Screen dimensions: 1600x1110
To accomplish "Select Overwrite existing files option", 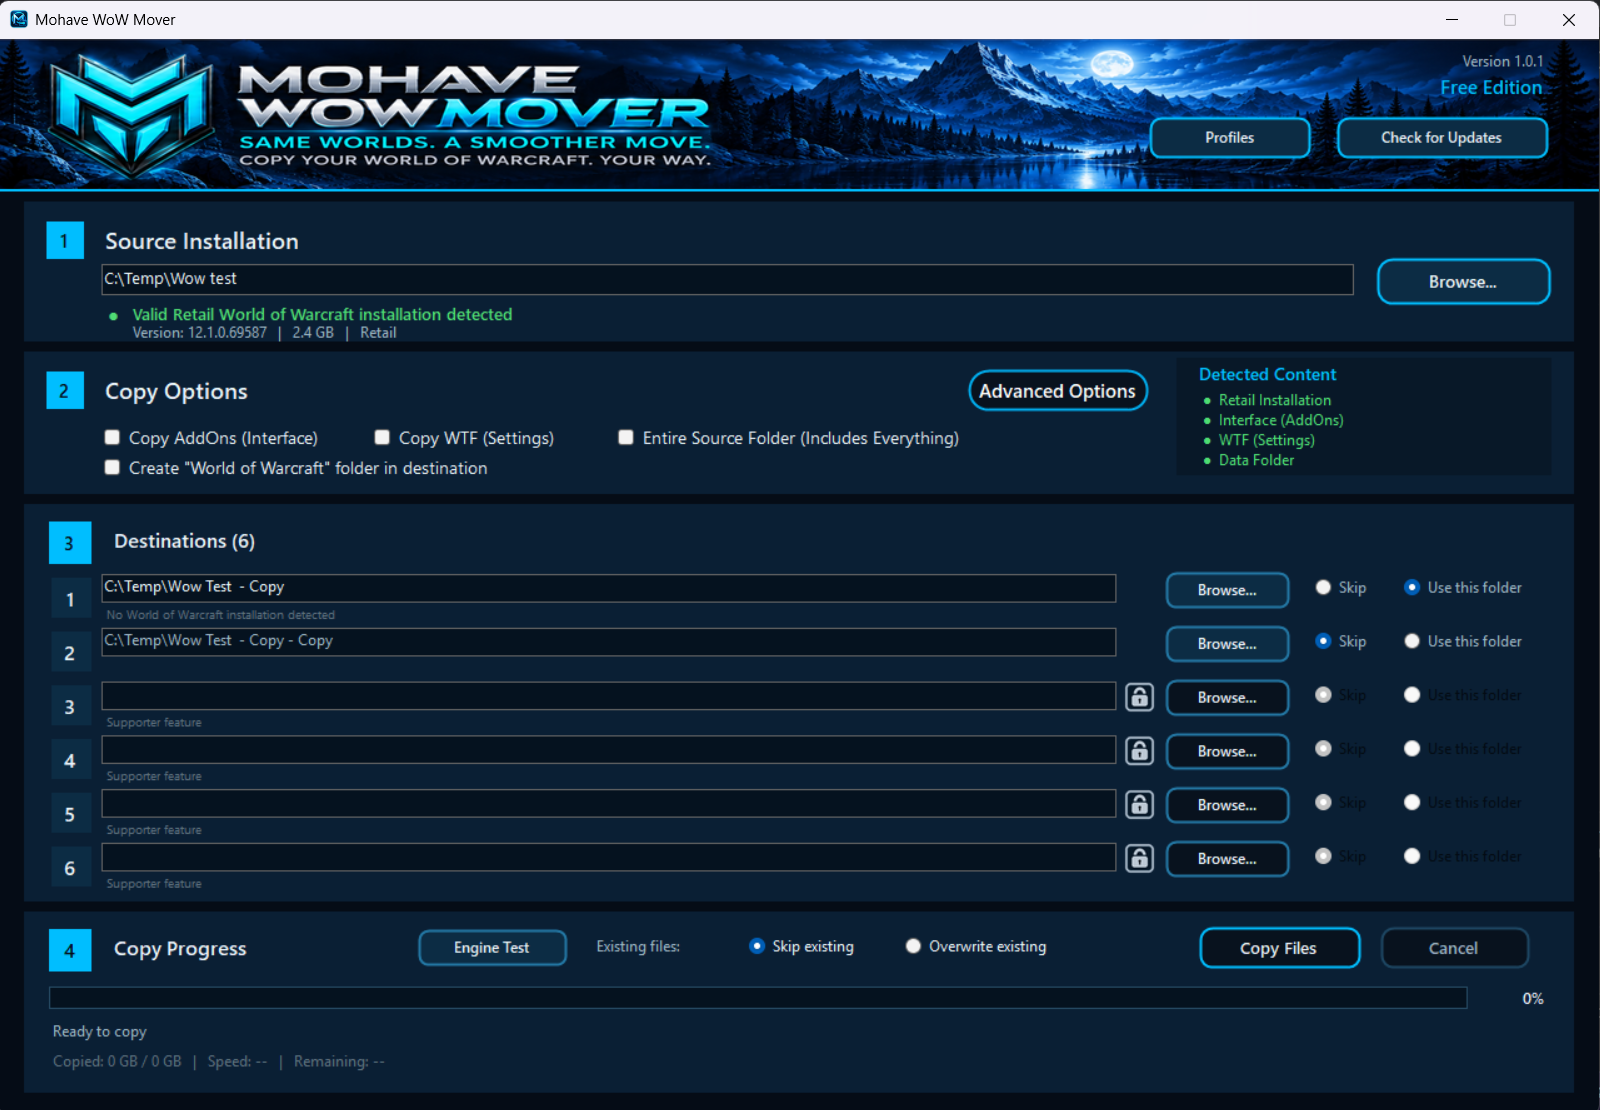I will [913, 946].
